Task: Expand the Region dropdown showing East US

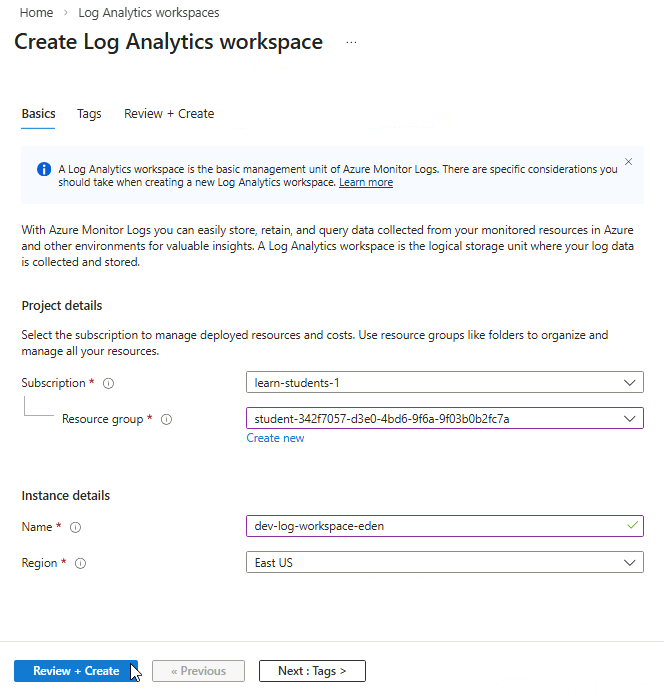Action: (x=444, y=563)
